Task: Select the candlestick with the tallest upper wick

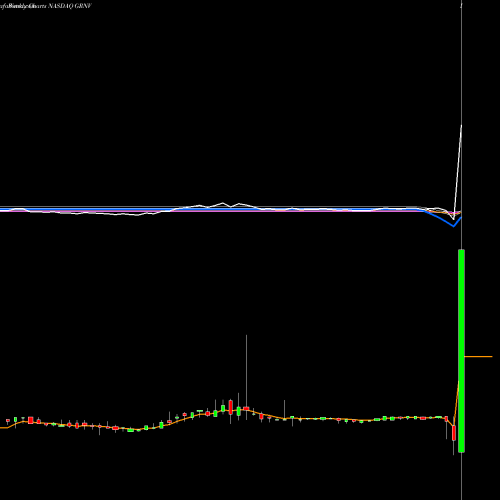Action: pyautogui.click(x=246, y=408)
